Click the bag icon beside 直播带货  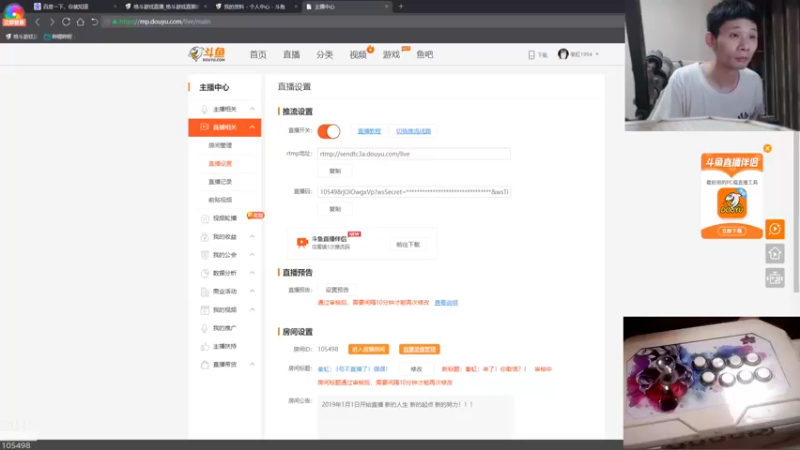205,365
